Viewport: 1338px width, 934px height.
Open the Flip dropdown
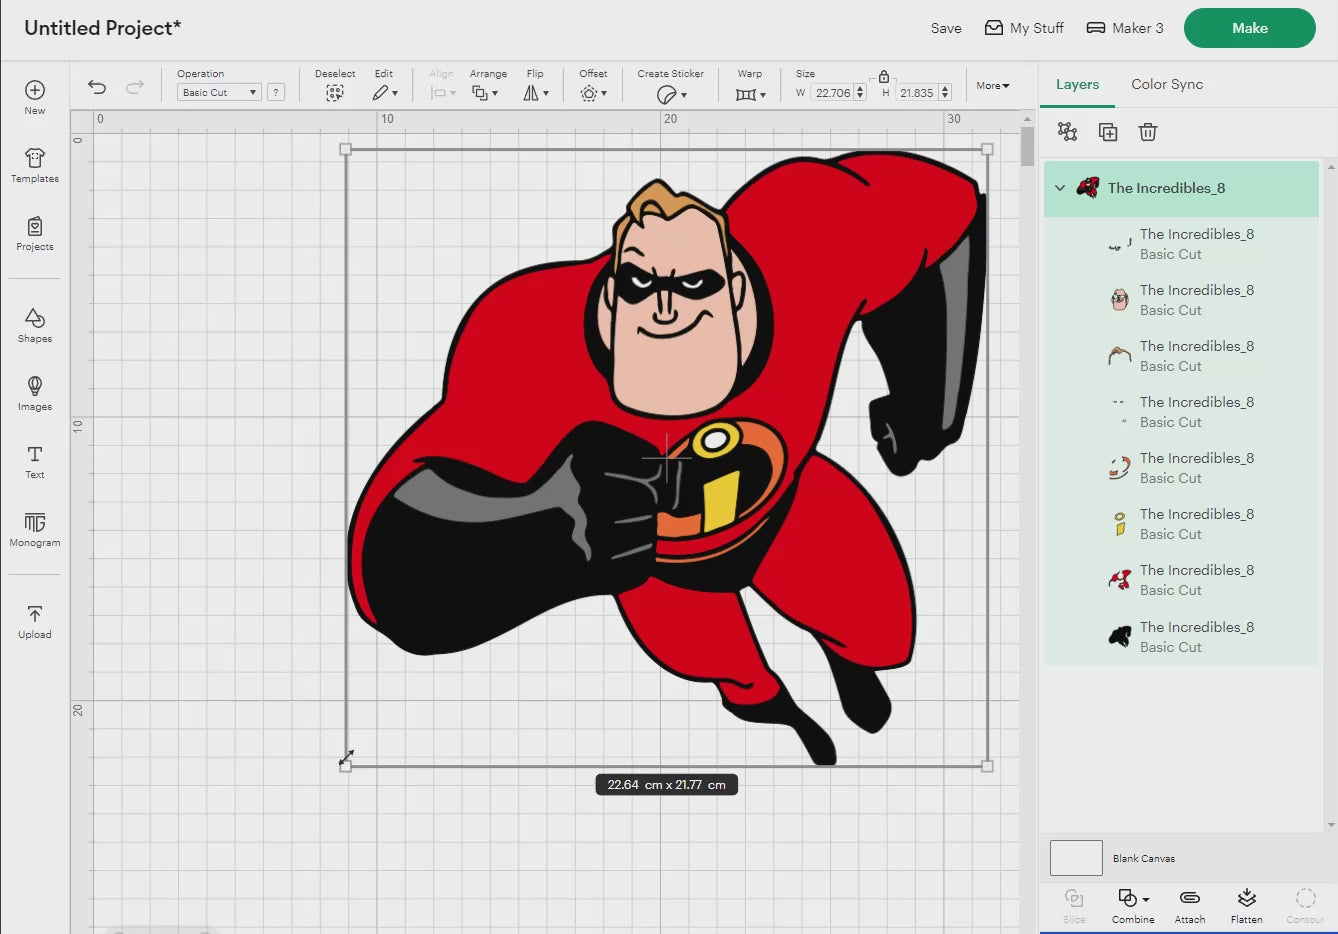pos(536,93)
